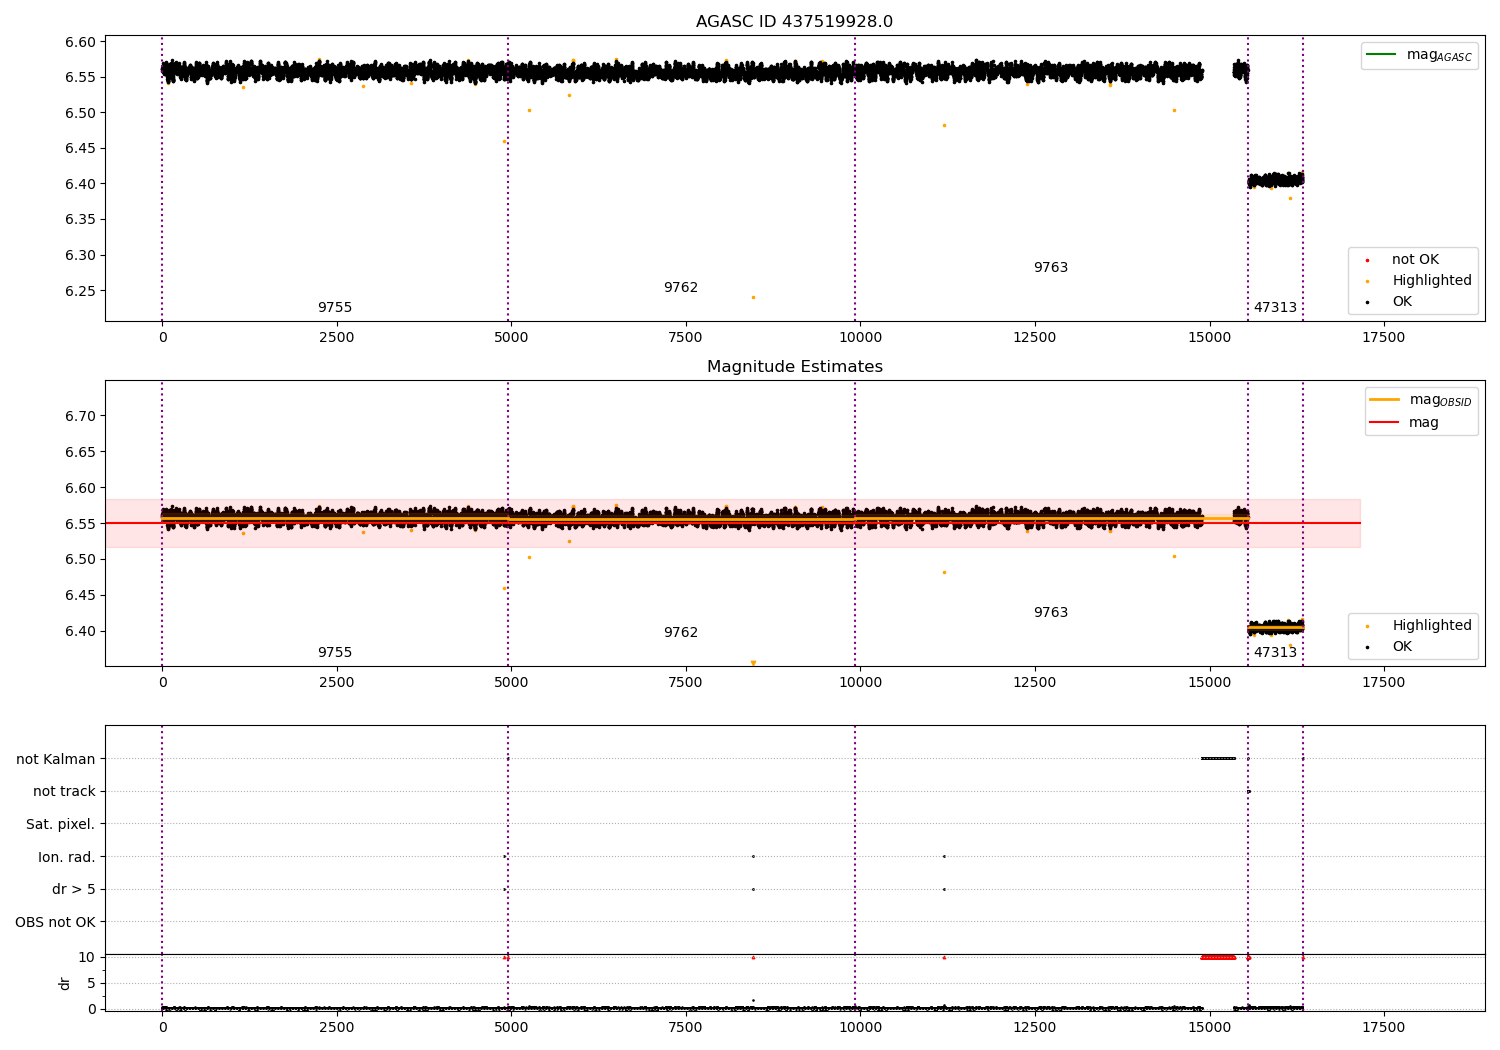Click OBSID label 9755 in the top plot
The height and width of the screenshot is (1050, 1500).
pyautogui.click(x=335, y=308)
